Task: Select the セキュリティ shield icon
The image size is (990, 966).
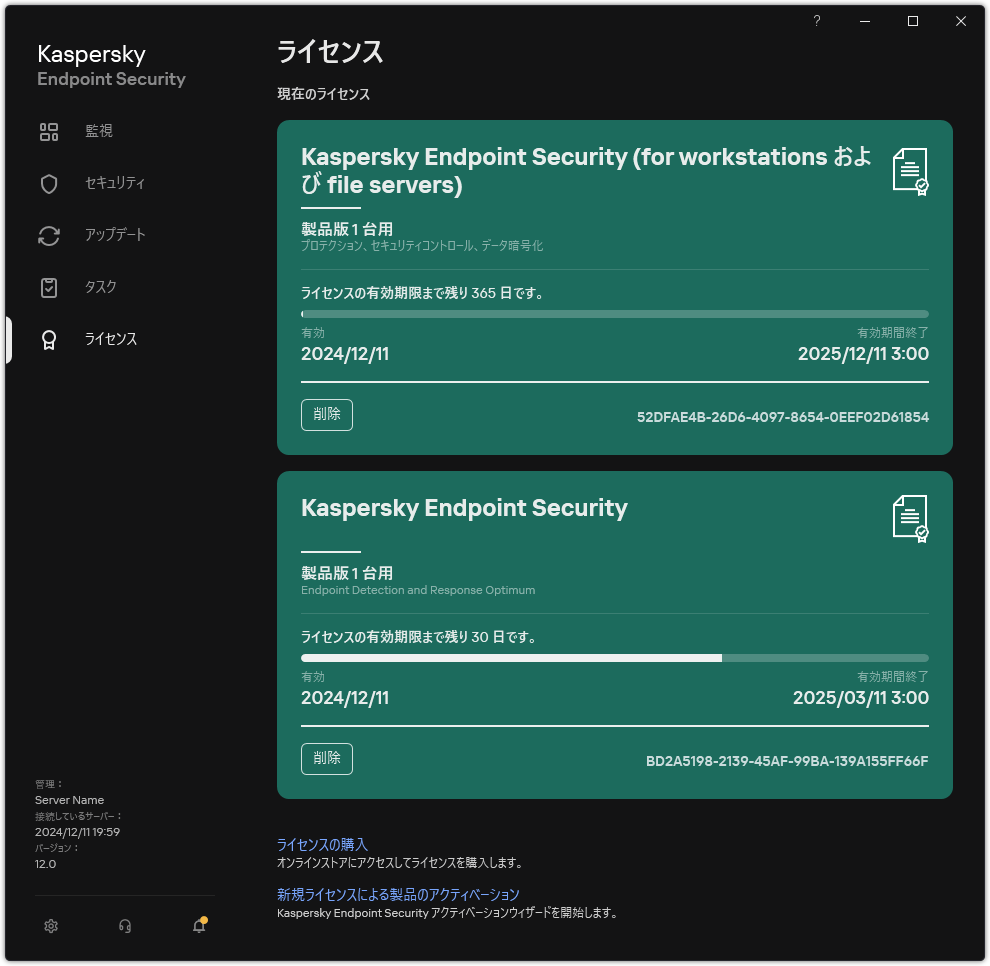Action: click(x=49, y=183)
